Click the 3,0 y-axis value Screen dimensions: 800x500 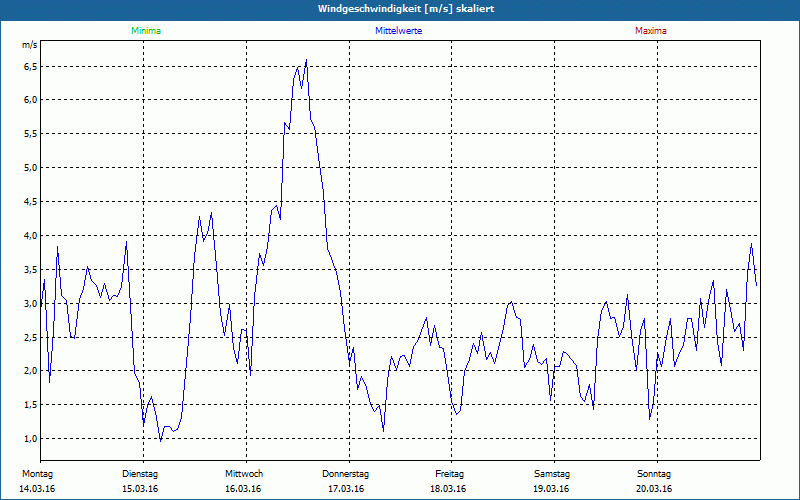pyautogui.click(x=31, y=303)
